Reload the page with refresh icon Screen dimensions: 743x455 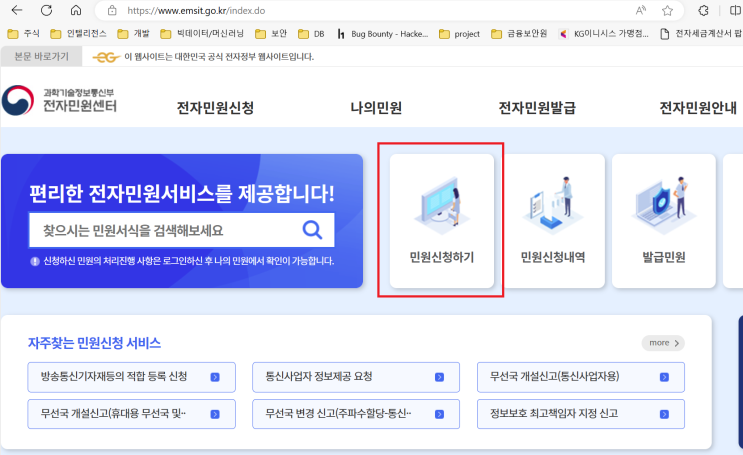tap(46, 10)
